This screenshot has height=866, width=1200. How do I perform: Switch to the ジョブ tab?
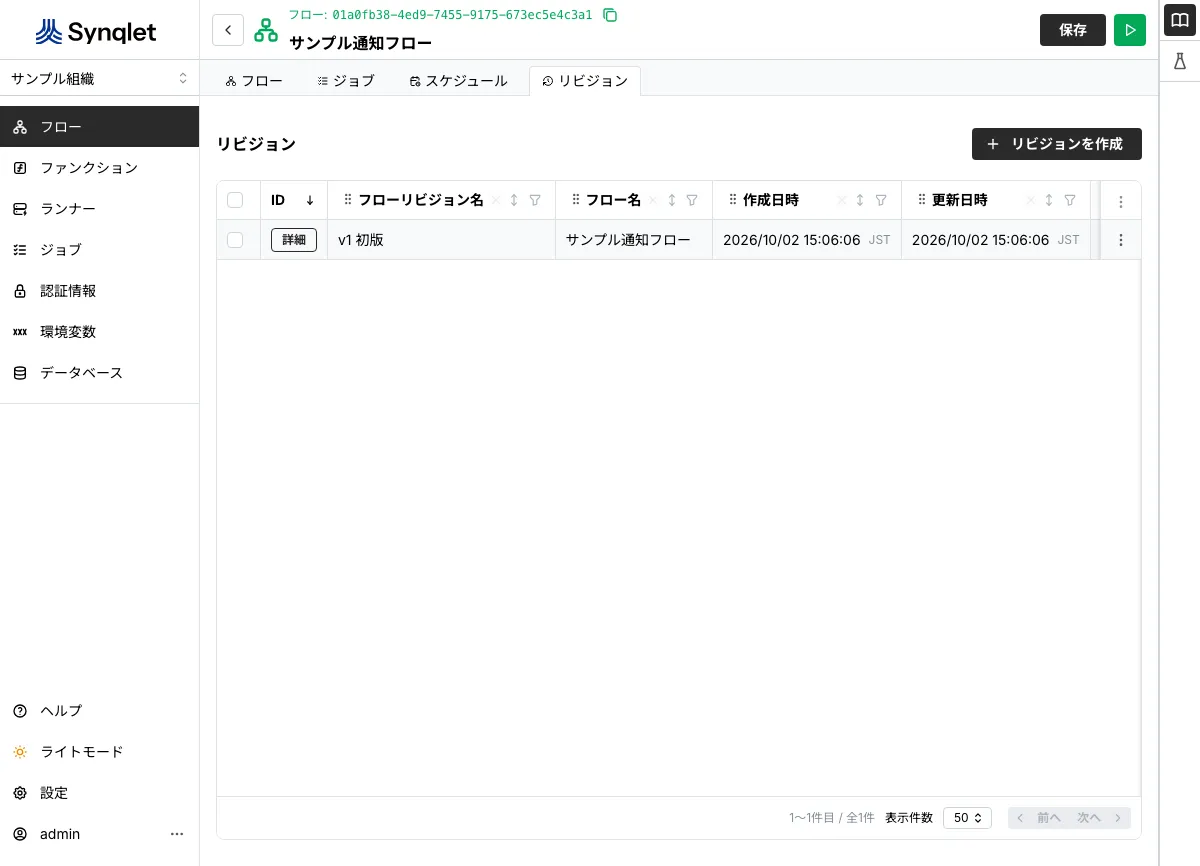(346, 81)
